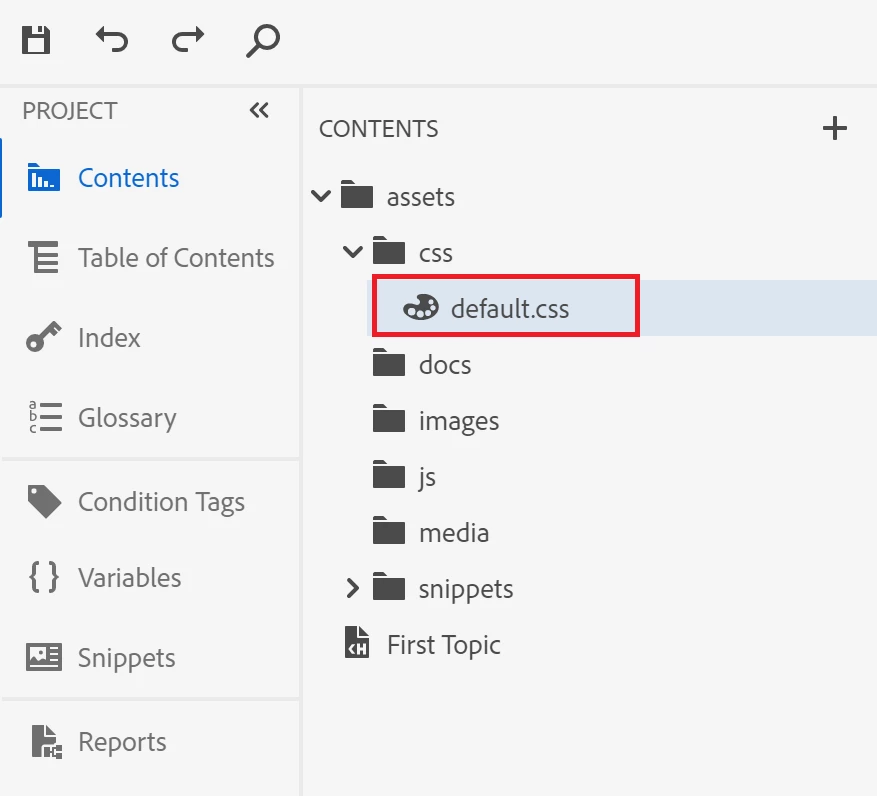Click the media folder icon
The width and height of the screenshot is (877, 796).
click(x=389, y=530)
